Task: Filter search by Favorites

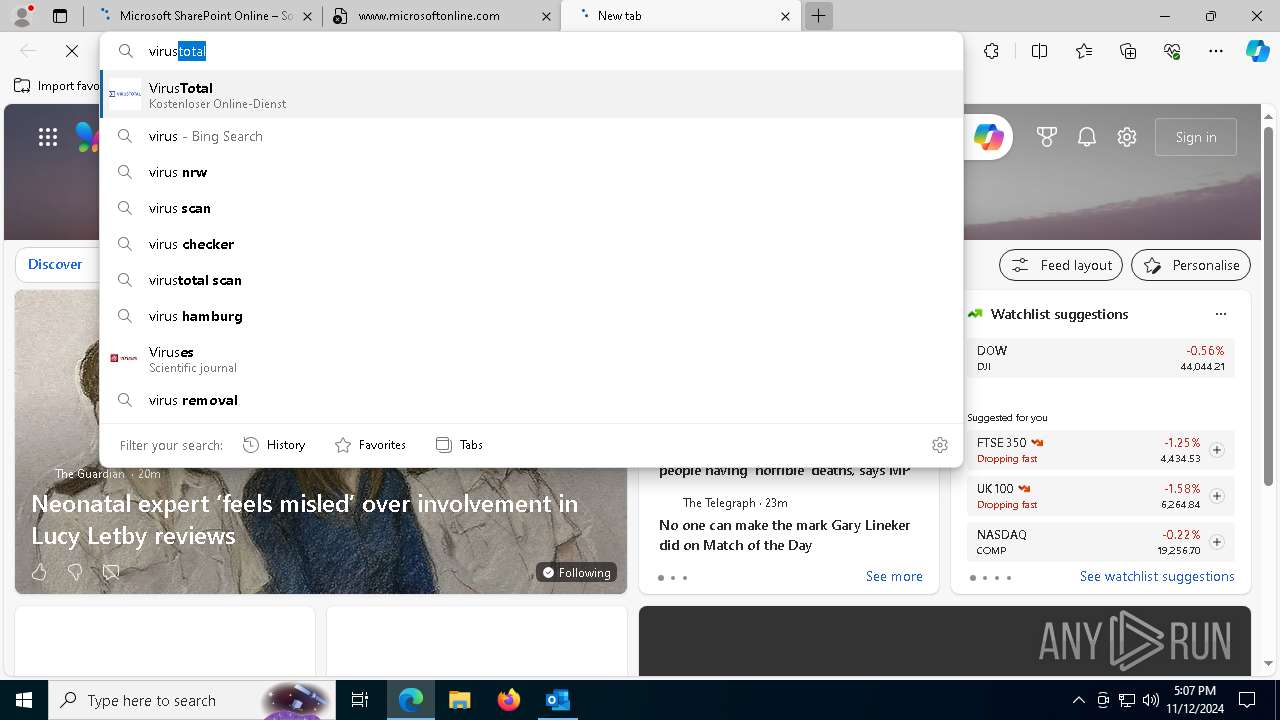Action: tap(370, 445)
